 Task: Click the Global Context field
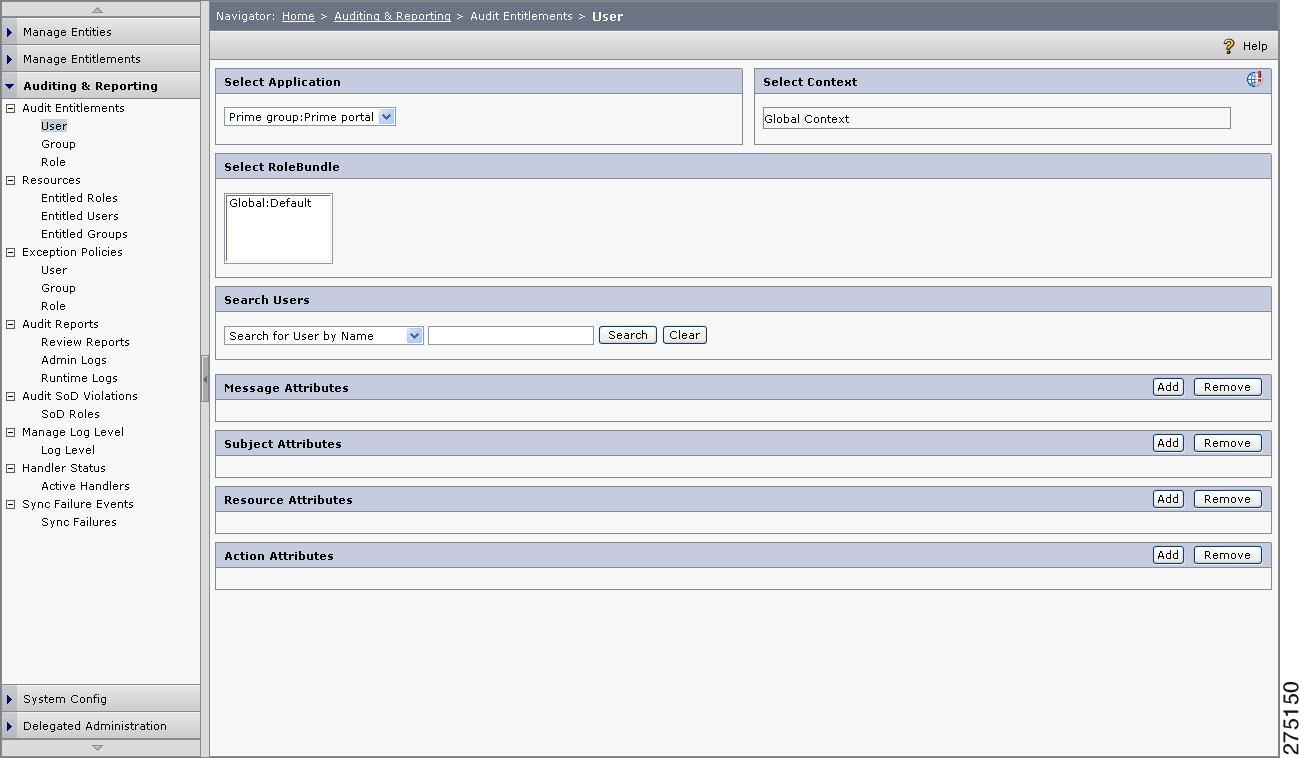click(x=996, y=118)
